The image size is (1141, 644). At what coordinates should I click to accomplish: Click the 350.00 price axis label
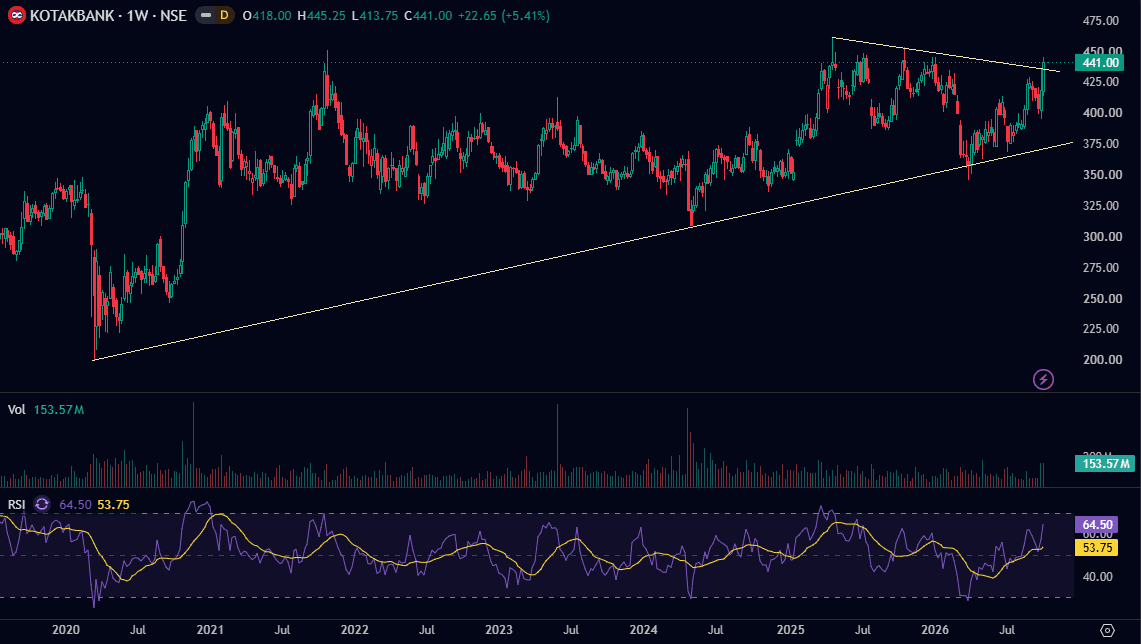(x=1100, y=175)
